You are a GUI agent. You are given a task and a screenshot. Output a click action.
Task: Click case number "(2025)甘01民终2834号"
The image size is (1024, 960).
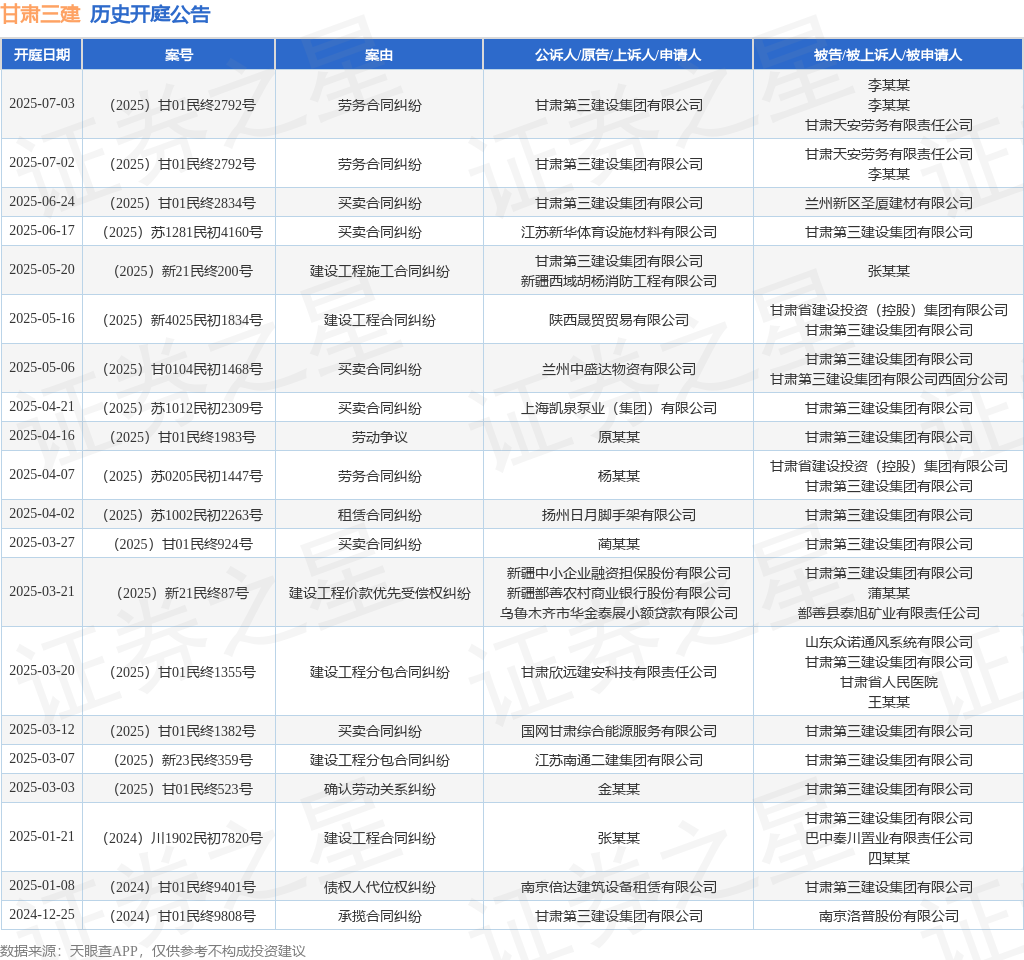coord(182,203)
